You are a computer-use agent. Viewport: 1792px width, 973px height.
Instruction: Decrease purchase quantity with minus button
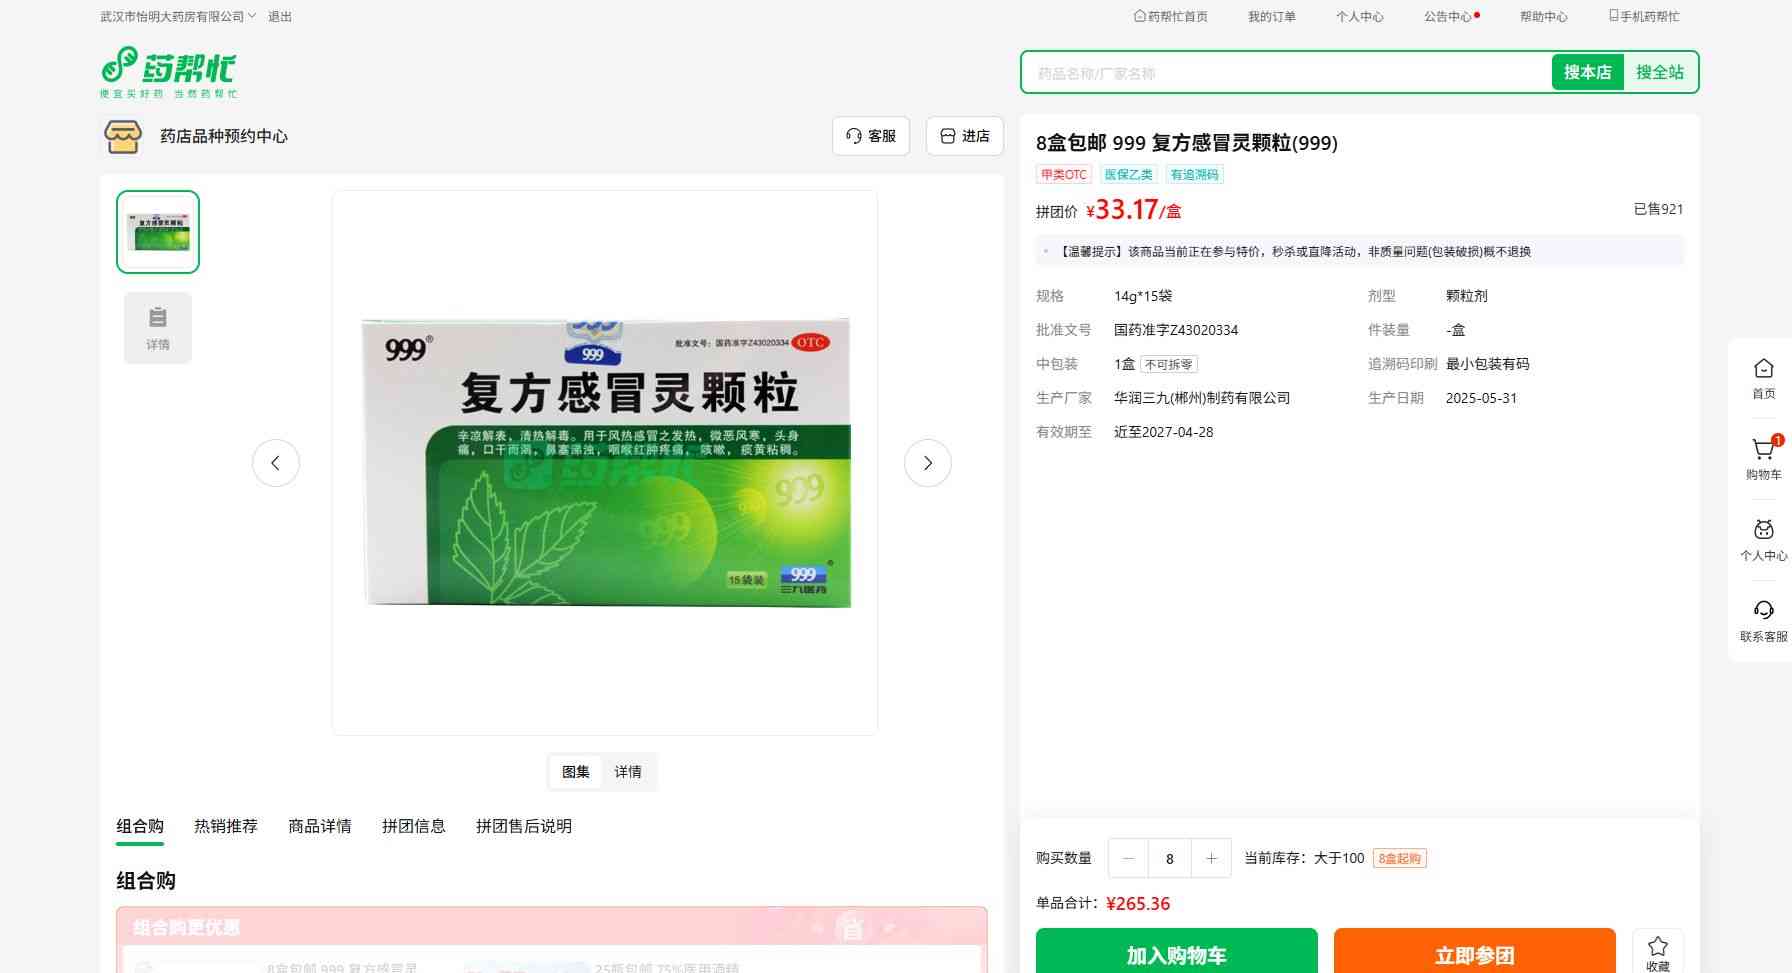[x=1129, y=858]
